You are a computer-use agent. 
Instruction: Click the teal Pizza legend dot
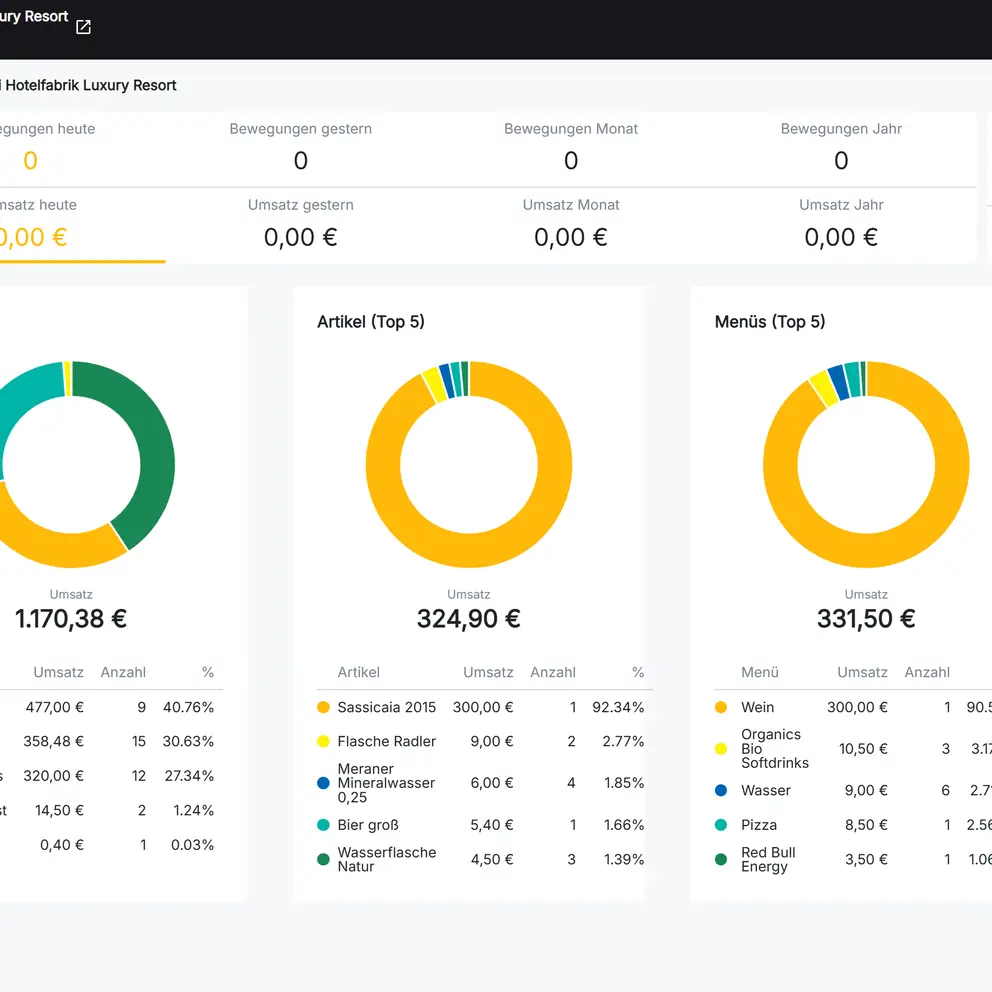(x=722, y=825)
